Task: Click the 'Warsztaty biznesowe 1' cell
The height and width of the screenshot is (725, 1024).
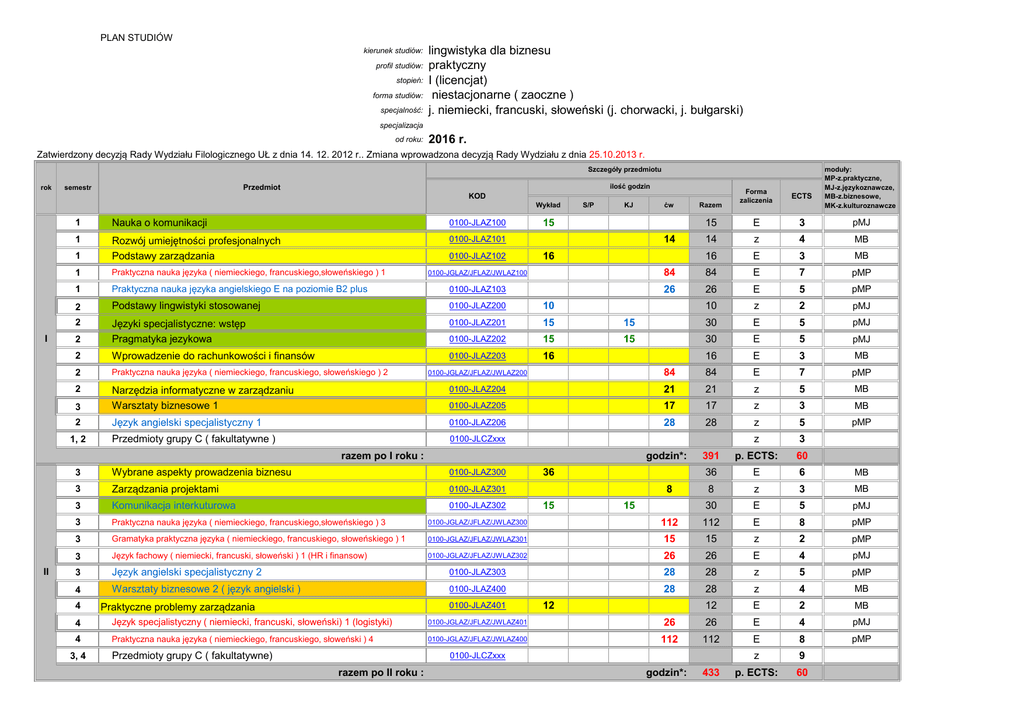Action: (164, 406)
